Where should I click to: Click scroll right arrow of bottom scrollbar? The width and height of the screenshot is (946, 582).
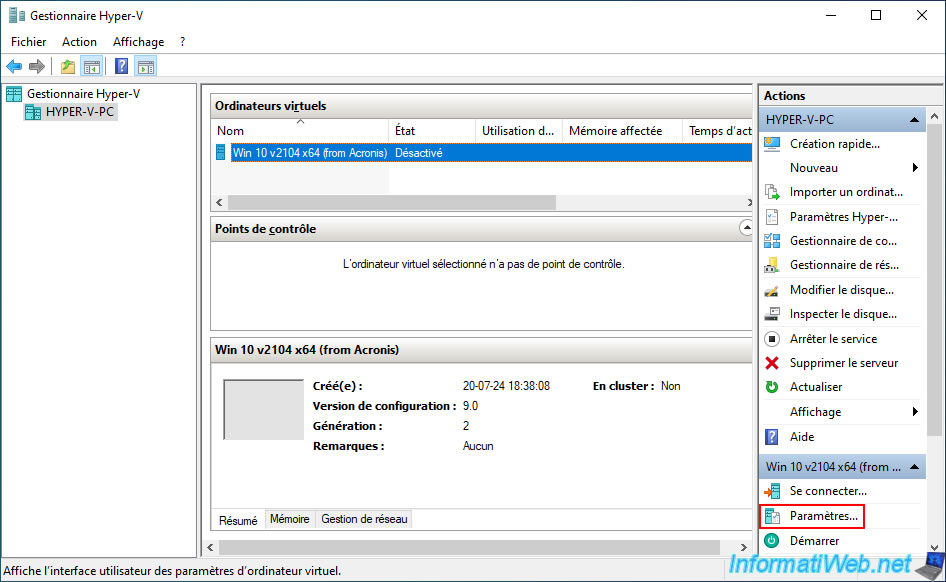point(743,547)
